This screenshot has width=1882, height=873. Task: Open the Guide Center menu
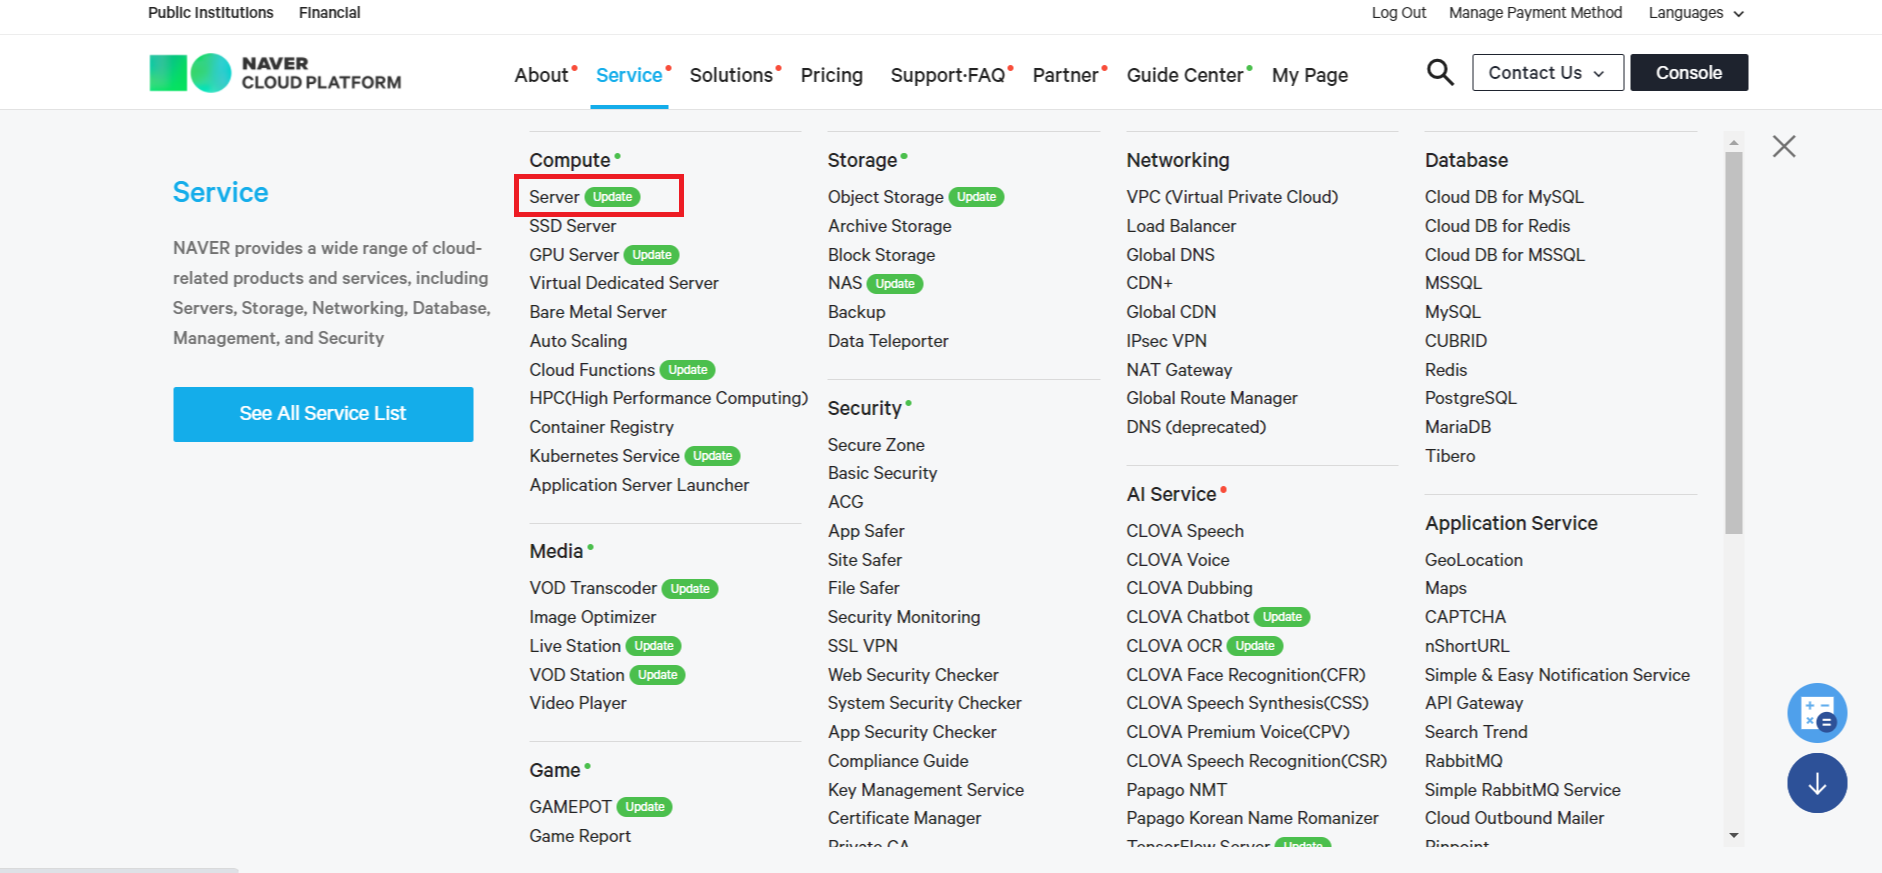tap(1185, 75)
